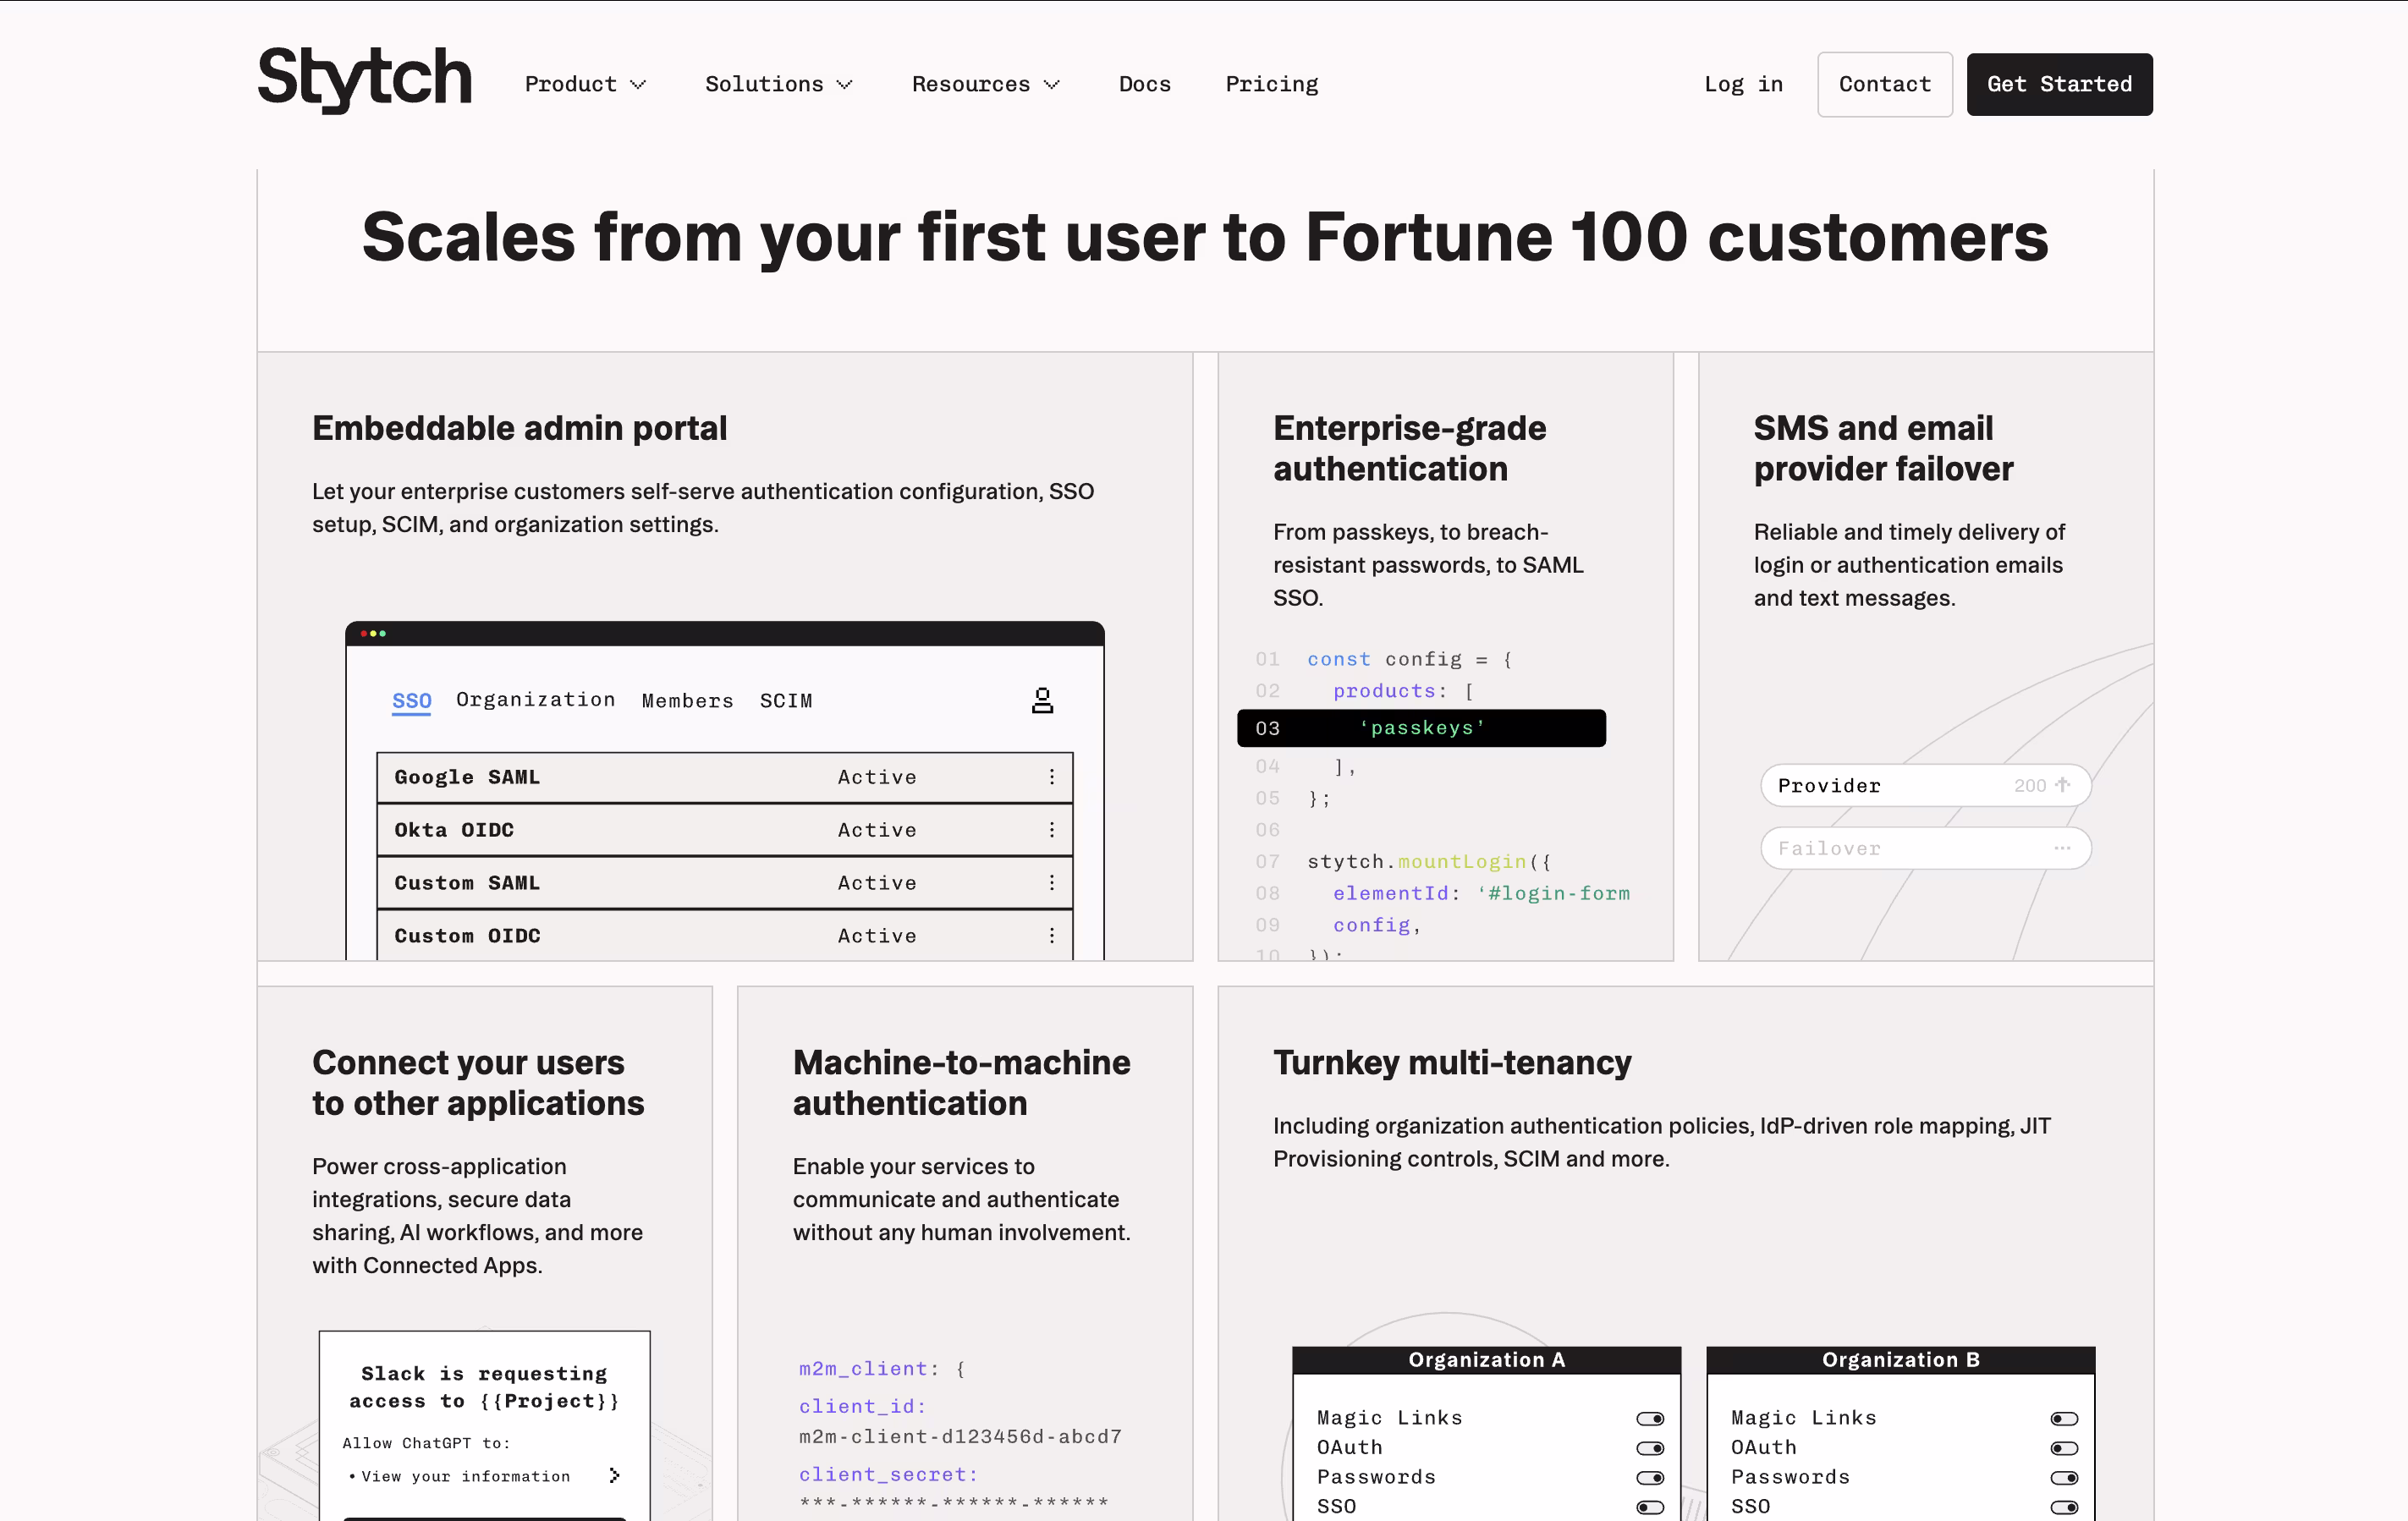
Task: Open the Okta OIDC row options menu
Action: tap(1051, 830)
